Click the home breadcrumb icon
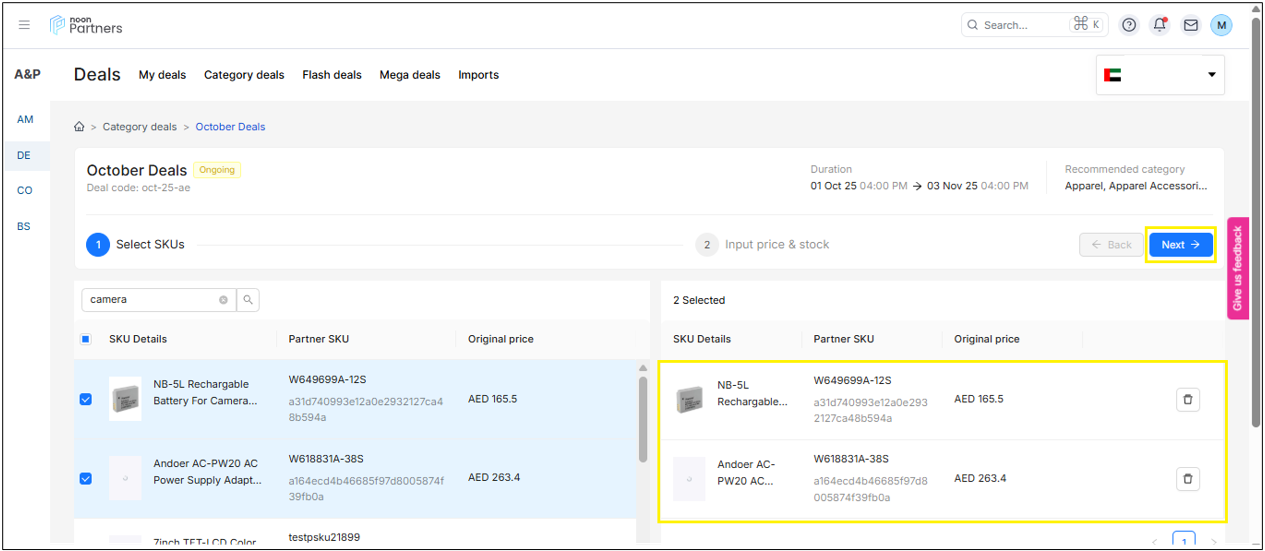Image resolution: width=1265 pixels, height=551 pixels. click(x=79, y=127)
